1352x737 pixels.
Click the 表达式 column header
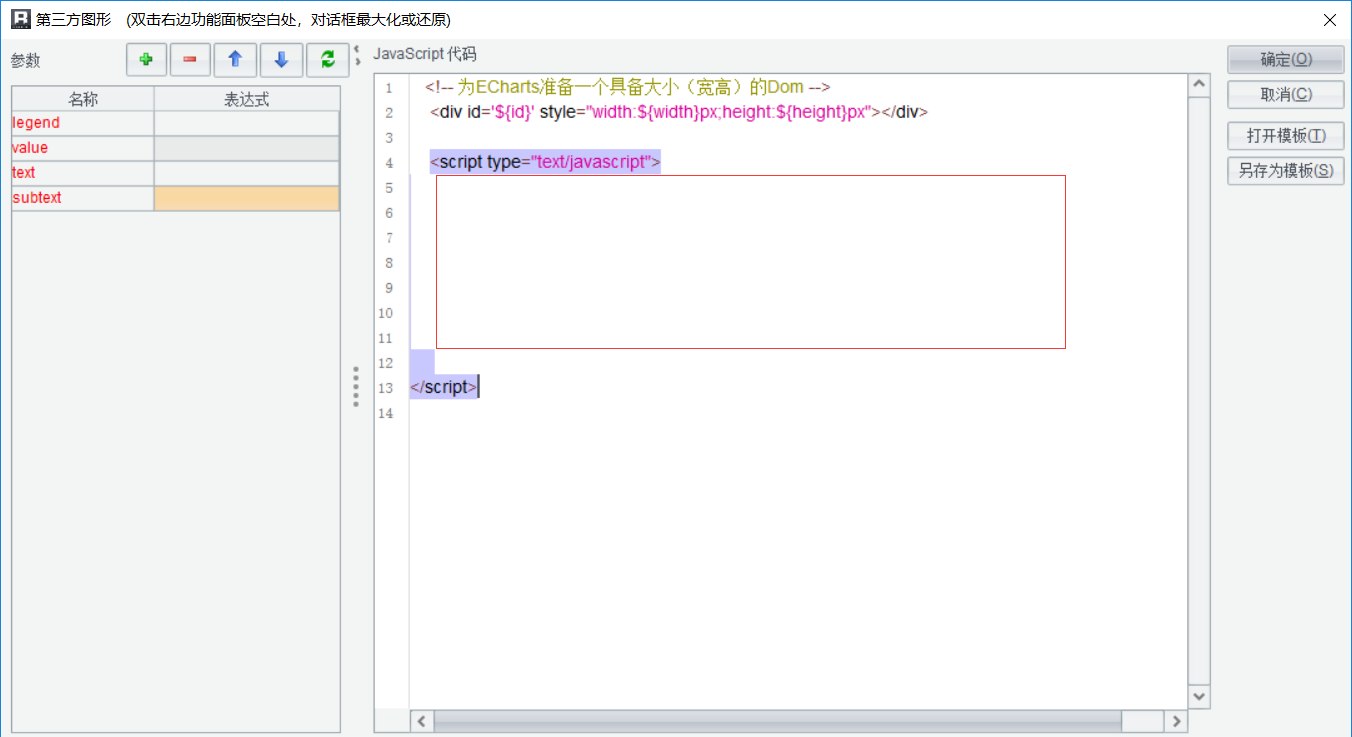[x=246, y=99]
